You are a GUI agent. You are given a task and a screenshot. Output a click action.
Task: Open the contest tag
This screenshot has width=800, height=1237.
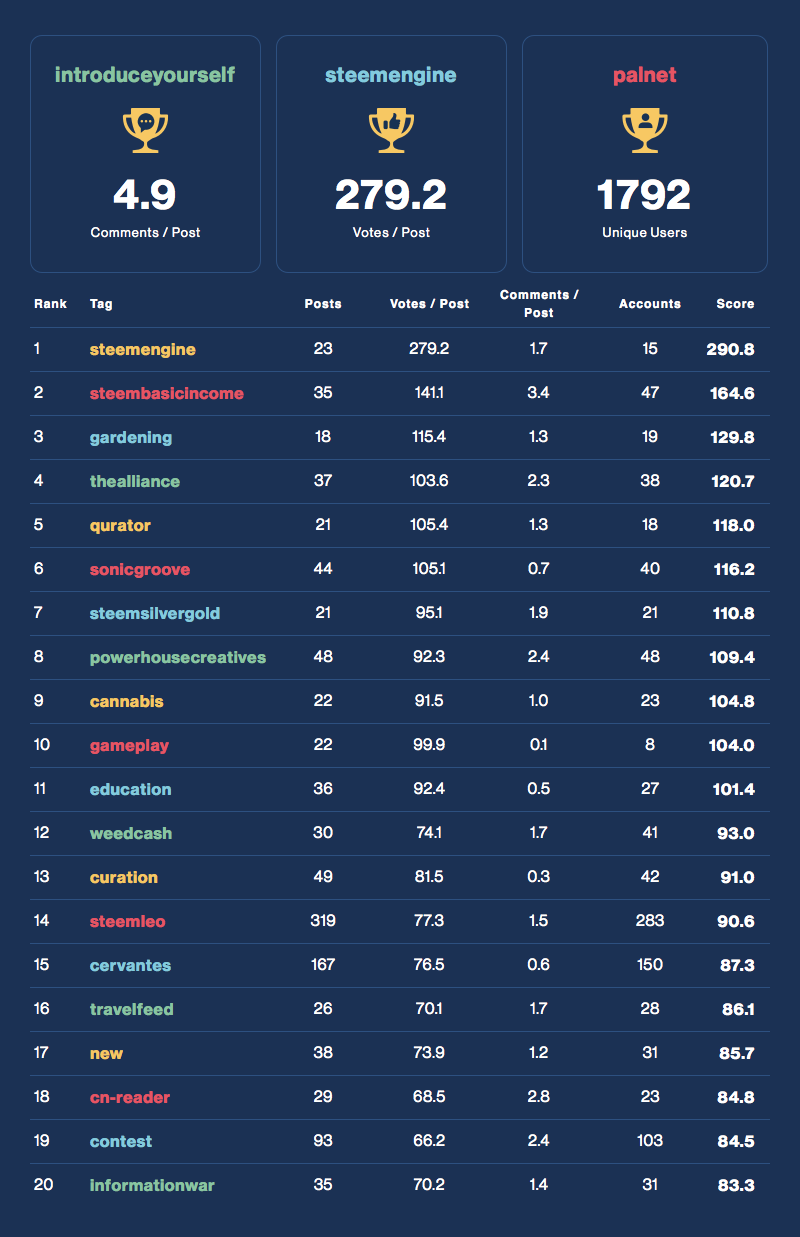121,1141
